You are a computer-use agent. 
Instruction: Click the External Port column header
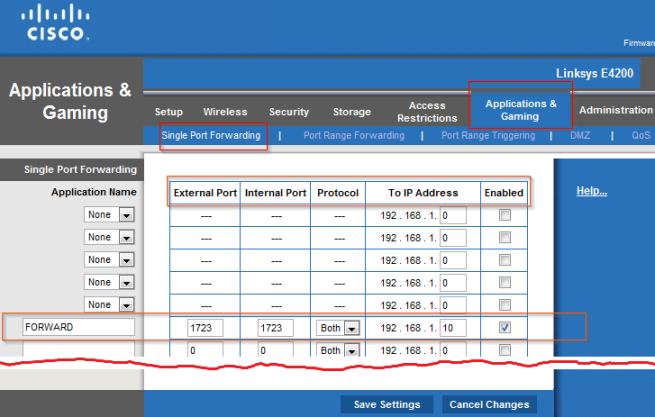tap(205, 193)
